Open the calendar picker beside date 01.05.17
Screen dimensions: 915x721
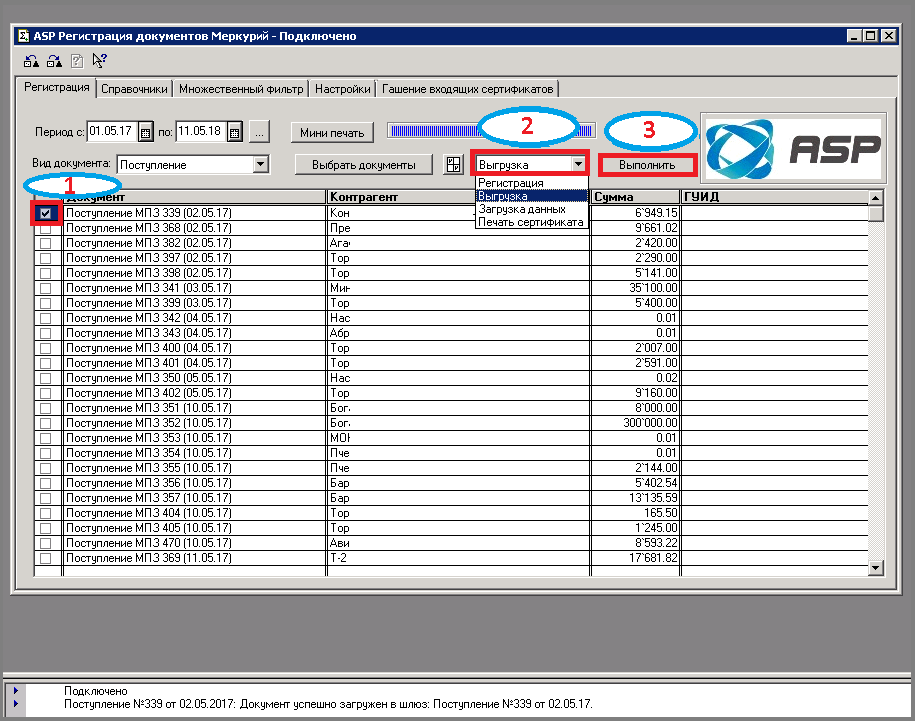pos(145,132)
